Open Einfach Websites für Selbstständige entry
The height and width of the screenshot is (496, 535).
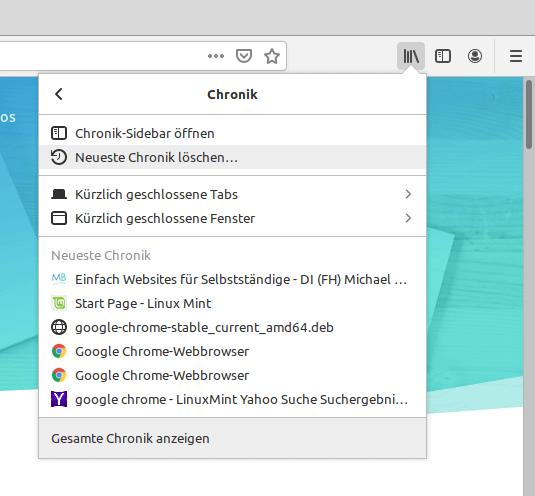pos(232,279)
